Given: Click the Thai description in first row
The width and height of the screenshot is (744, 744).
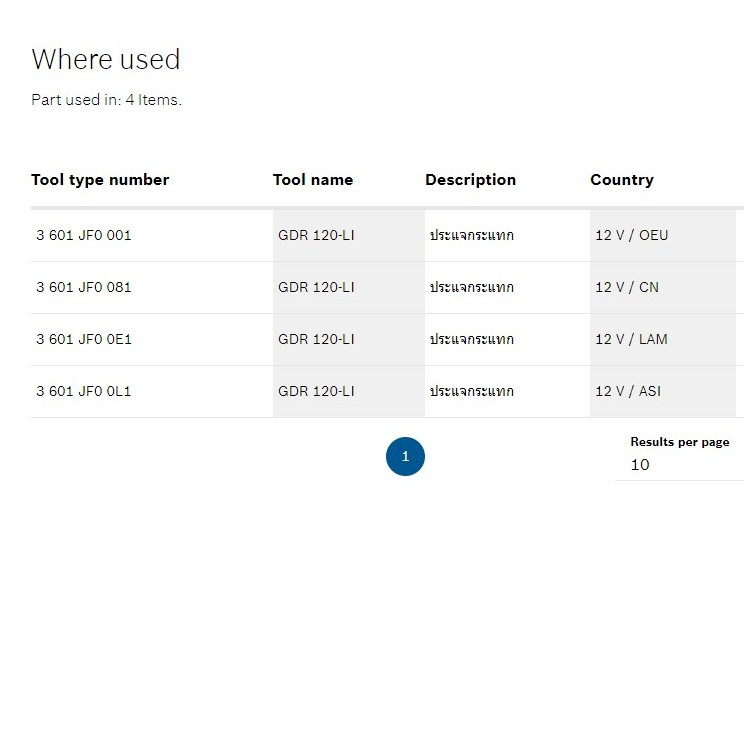Looking at the screenshot, I should pos(472,235).
